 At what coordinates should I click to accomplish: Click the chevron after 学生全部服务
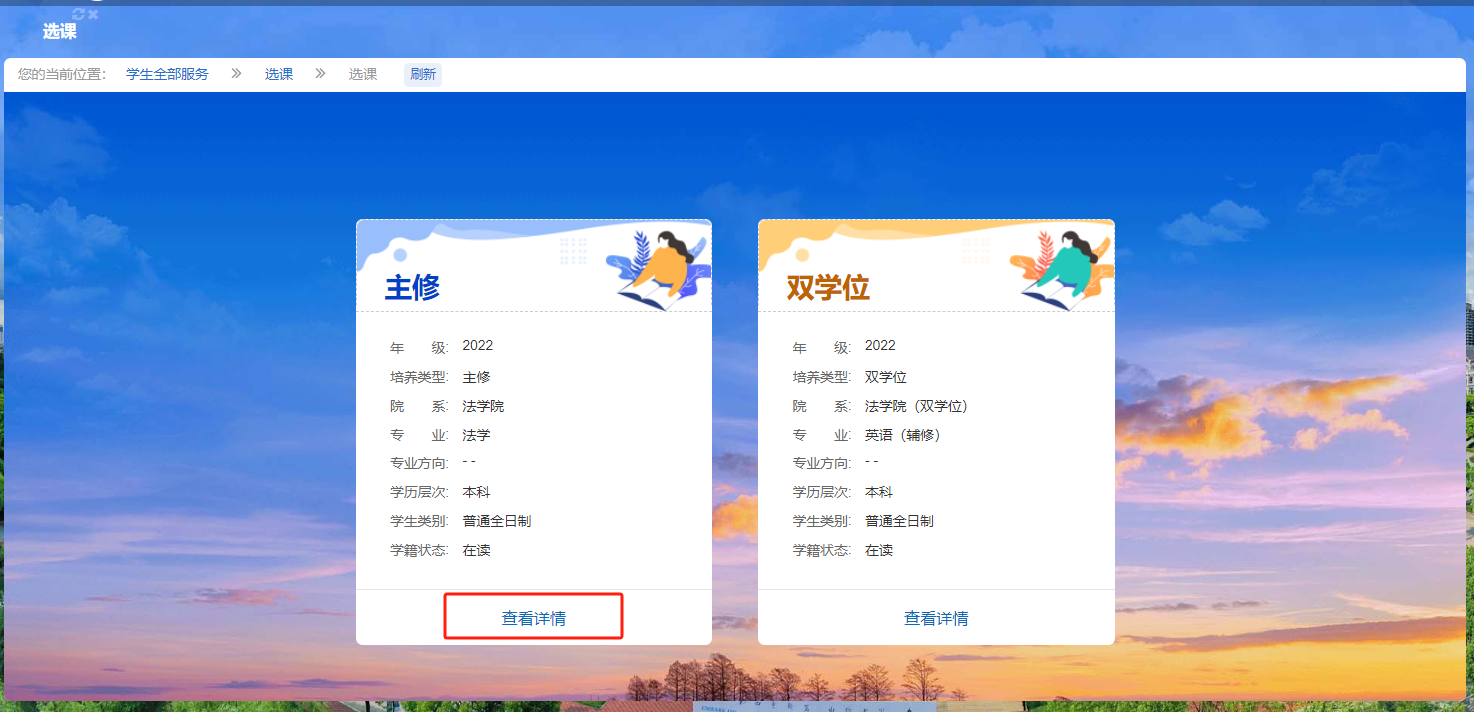(236, 74)
